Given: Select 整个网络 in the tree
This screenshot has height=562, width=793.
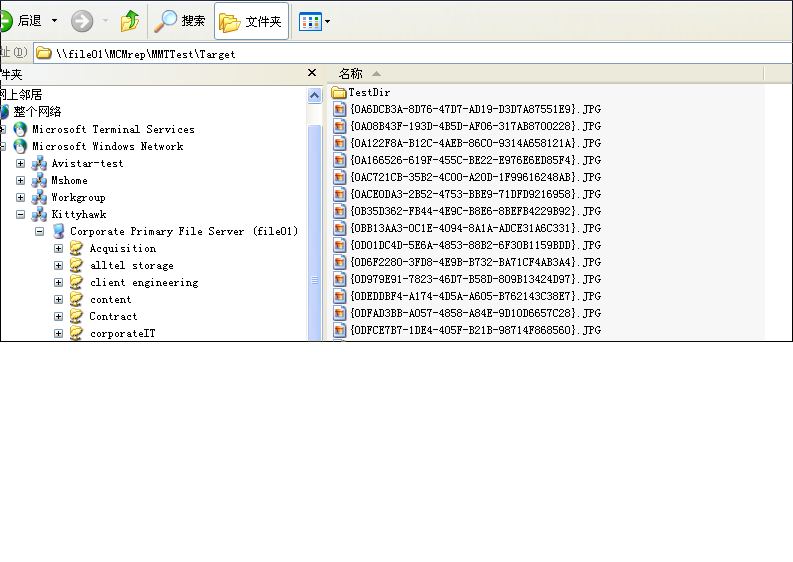Looking at the screenshot, I should pyautogui.click(x=37, y=112).
